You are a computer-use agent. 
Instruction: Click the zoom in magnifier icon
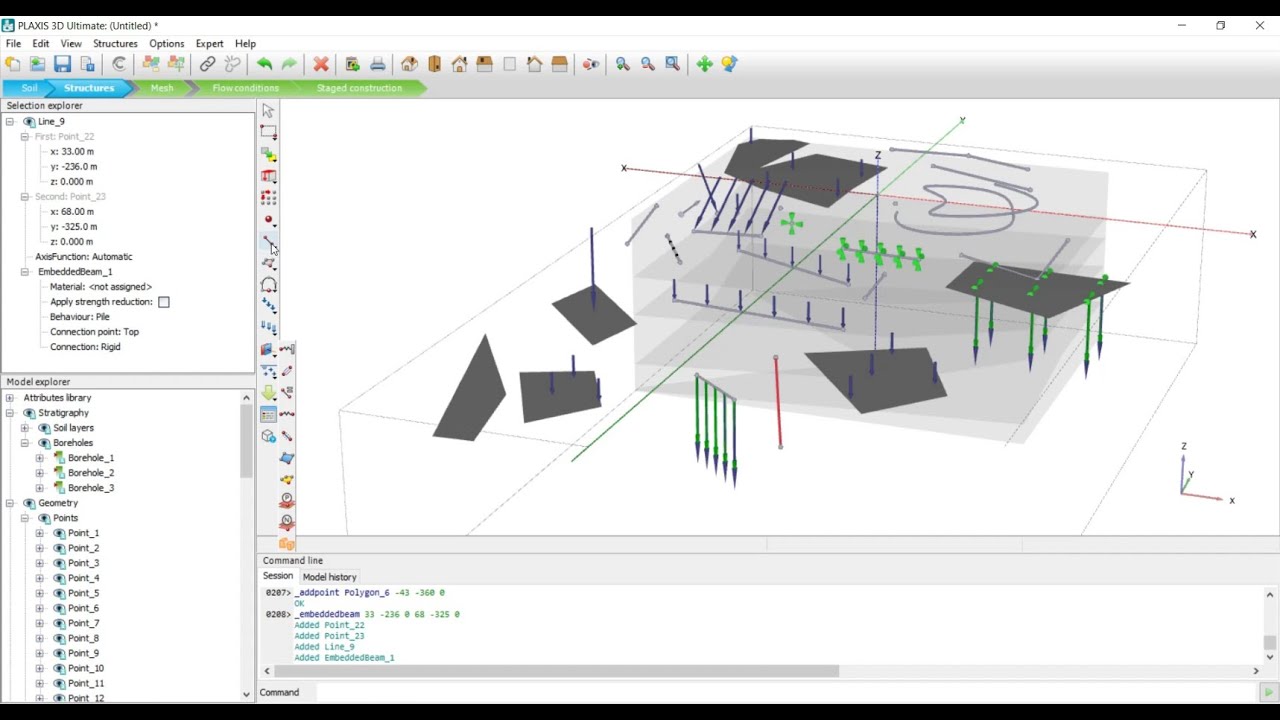pos(622,64)
